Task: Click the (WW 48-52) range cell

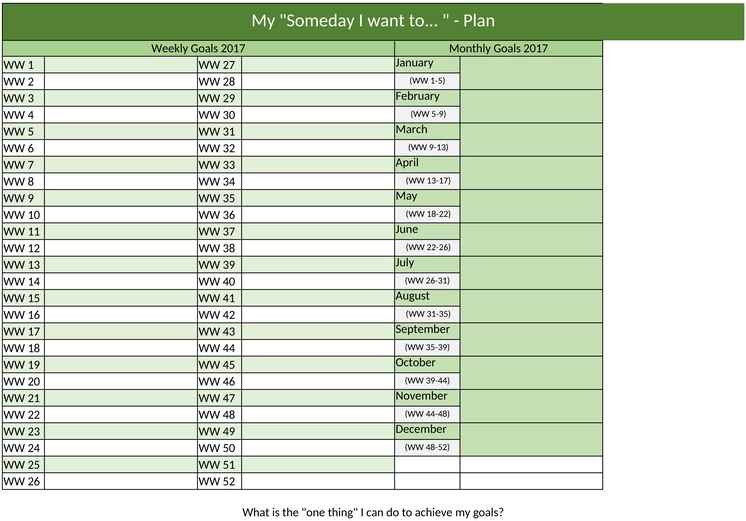Action: [427, 447]
